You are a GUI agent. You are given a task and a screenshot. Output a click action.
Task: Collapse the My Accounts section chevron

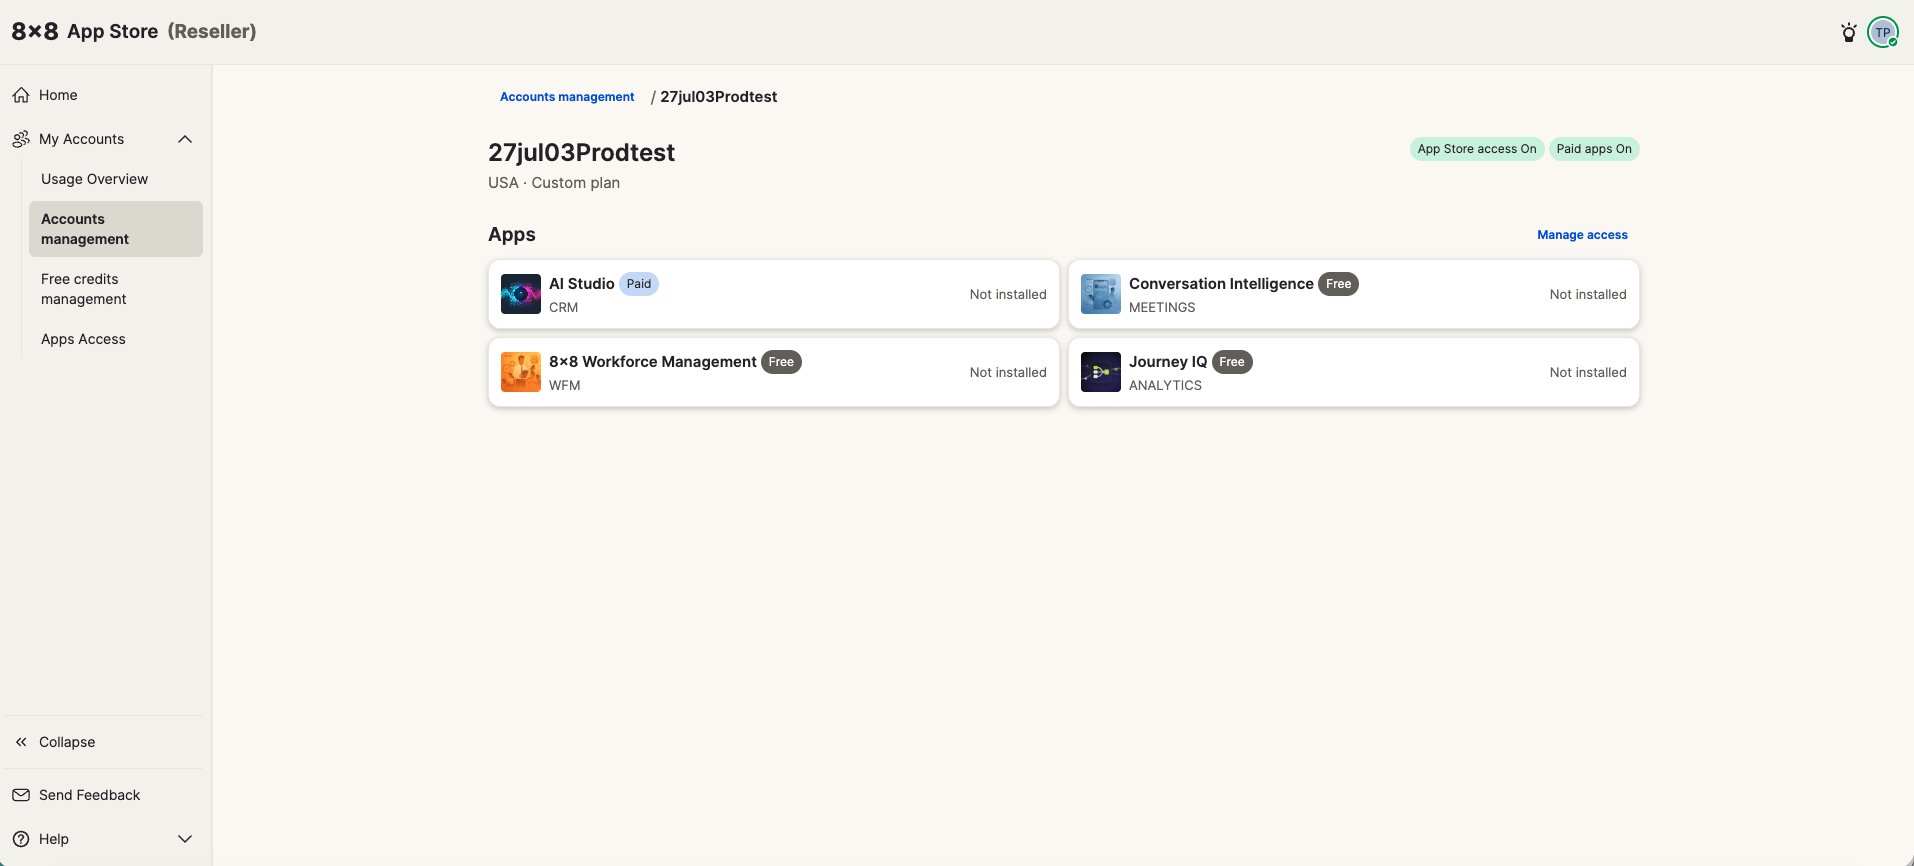[185, 139]
